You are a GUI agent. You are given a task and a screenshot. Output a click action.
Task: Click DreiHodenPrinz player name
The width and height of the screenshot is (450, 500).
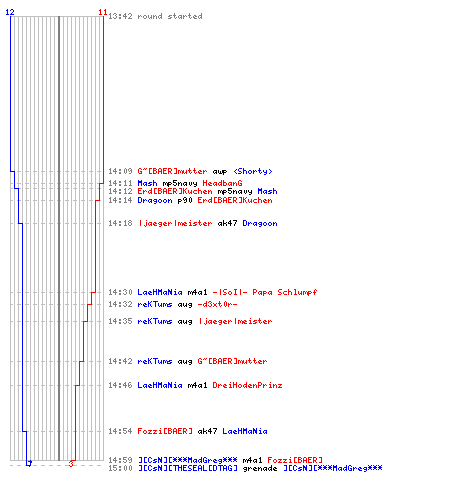(x=247, y=385)
